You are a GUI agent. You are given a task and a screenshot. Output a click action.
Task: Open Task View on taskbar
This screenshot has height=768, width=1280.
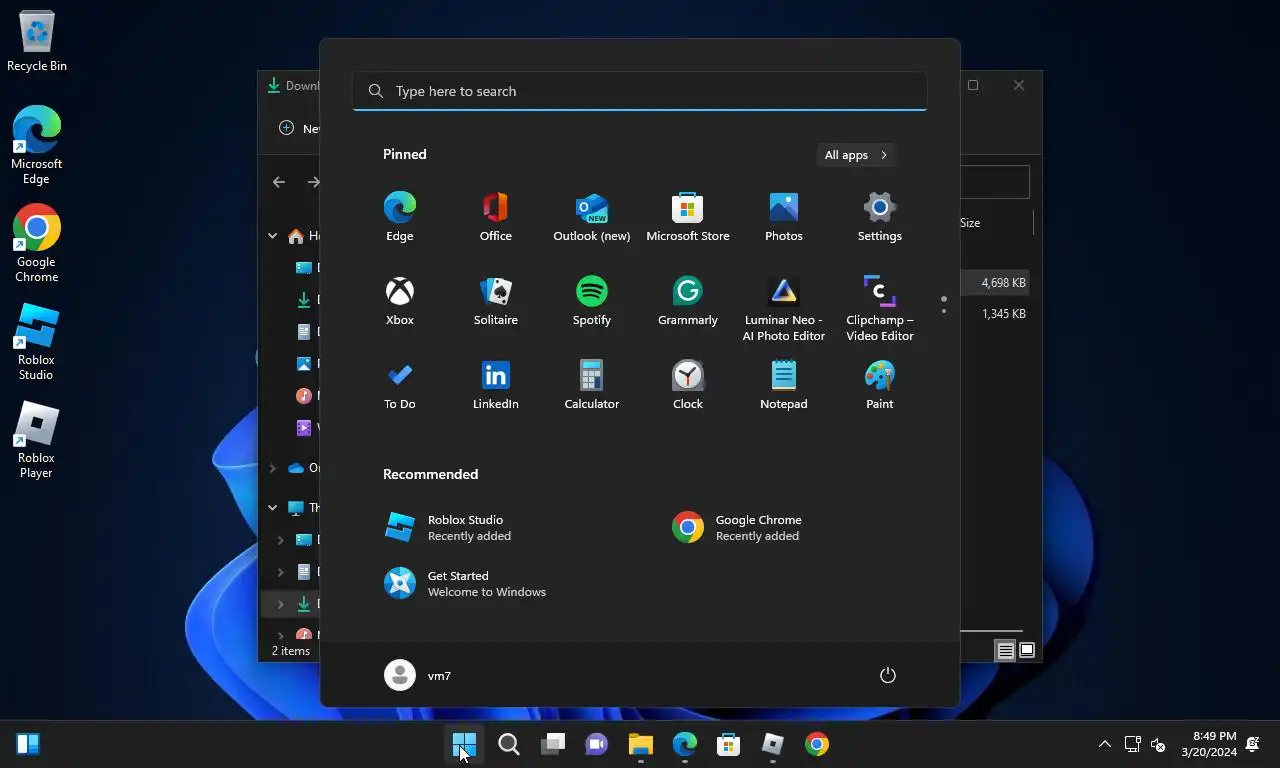(x=552, y=744)
